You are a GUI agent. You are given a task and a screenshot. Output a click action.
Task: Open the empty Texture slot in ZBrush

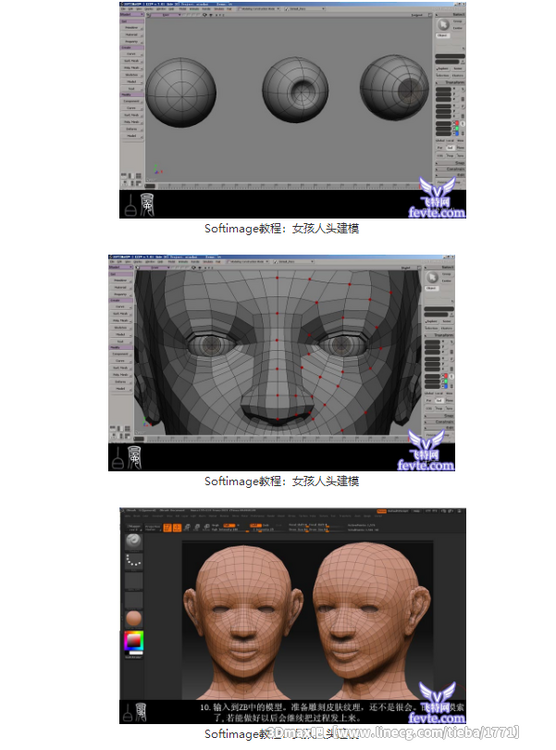point(133,601)
